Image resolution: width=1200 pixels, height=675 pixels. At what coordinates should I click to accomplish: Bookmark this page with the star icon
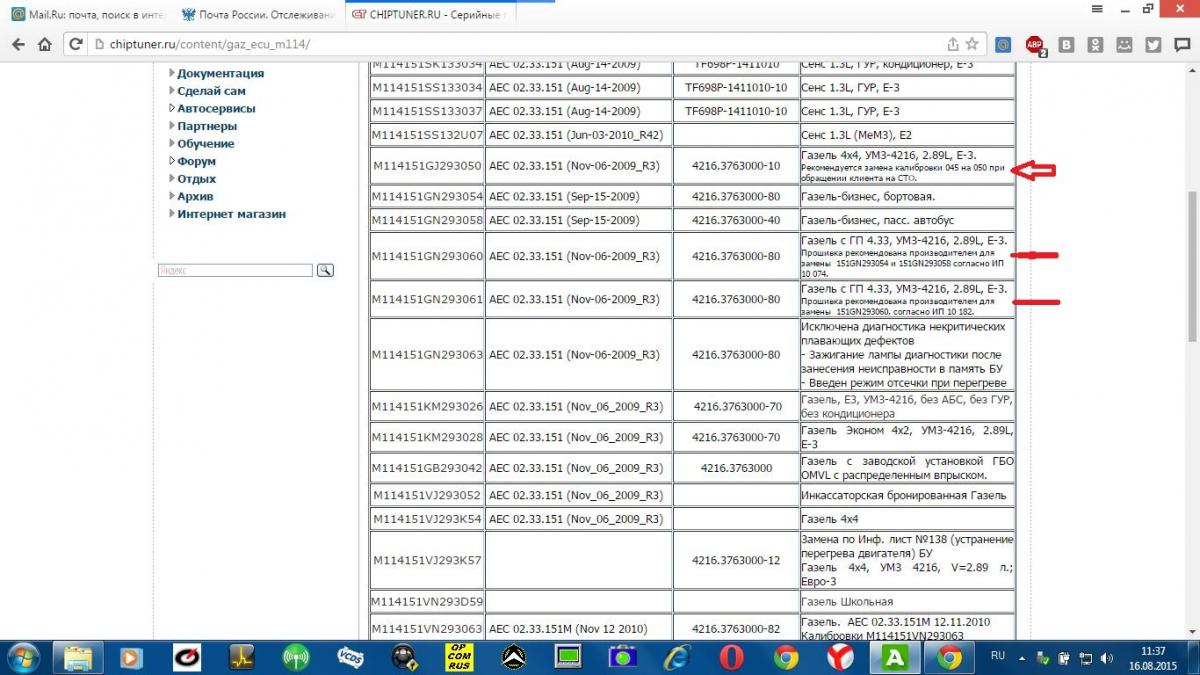[x=972, y=45]
